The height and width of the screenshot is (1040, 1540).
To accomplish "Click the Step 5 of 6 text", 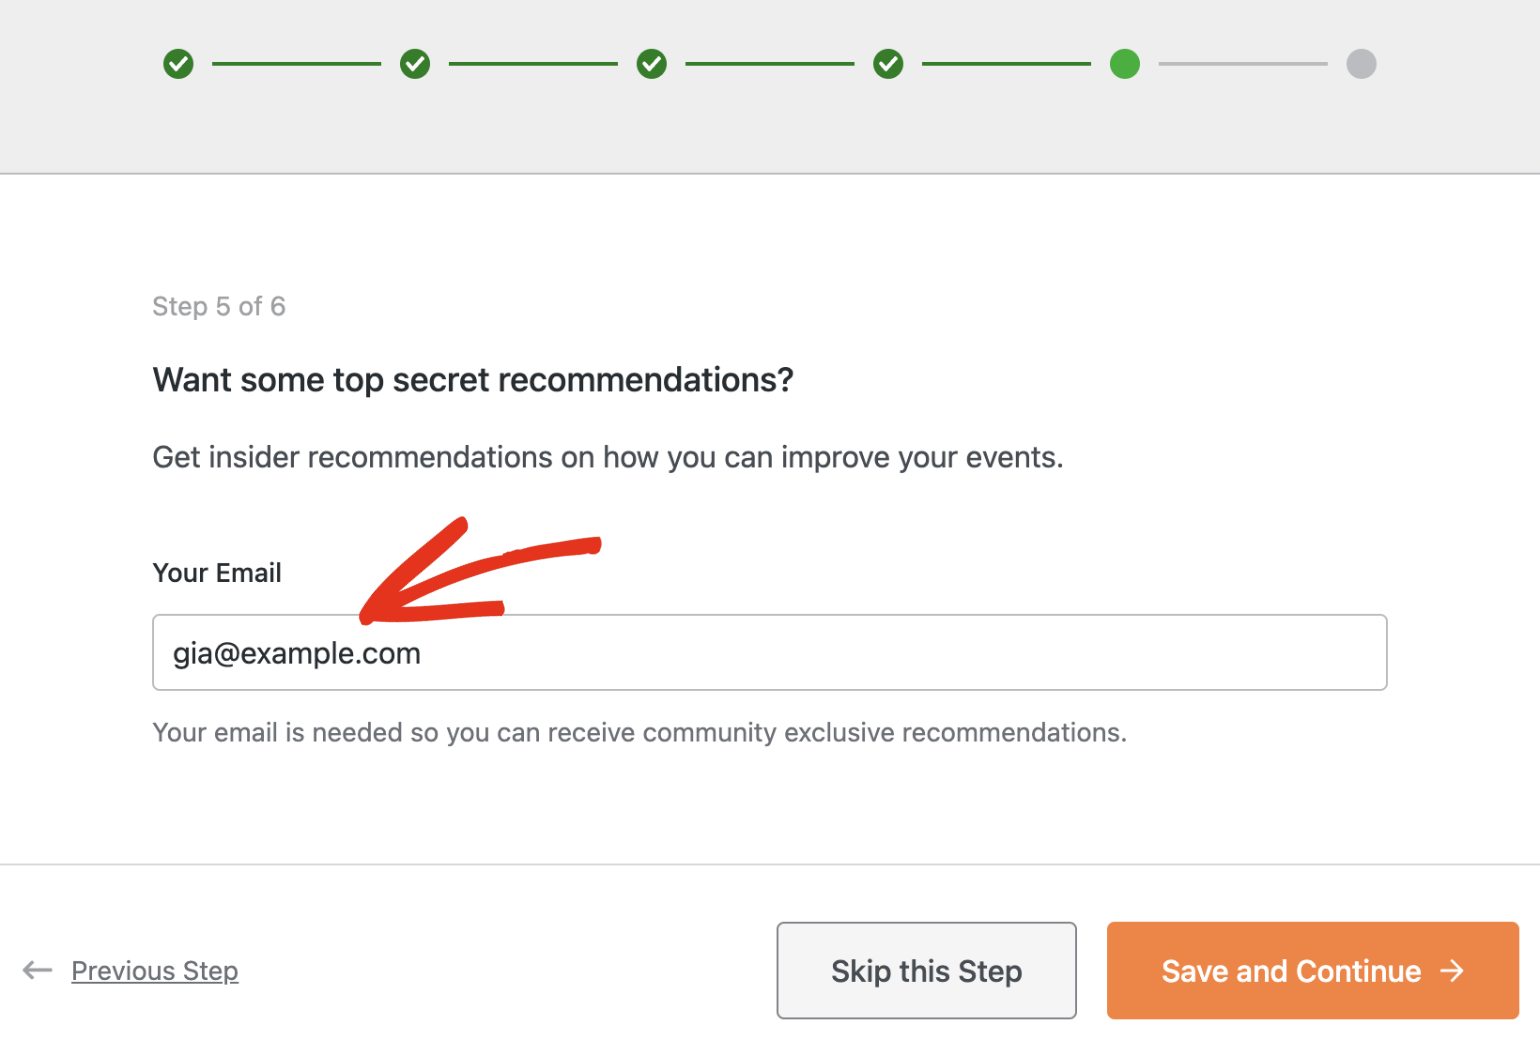I will [x=219, y=306].
